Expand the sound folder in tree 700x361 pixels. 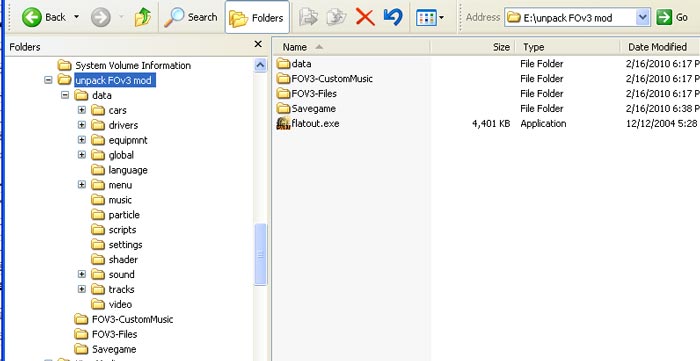(82, 274)
